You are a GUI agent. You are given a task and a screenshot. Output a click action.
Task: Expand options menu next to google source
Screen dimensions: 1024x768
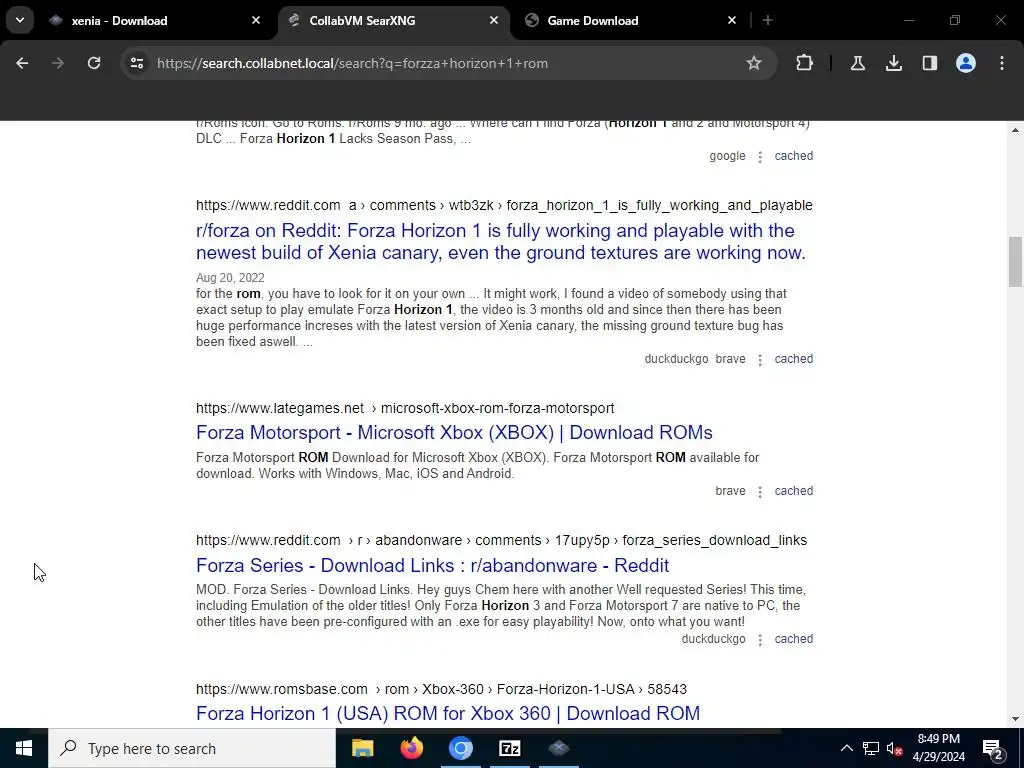(760, 157)
